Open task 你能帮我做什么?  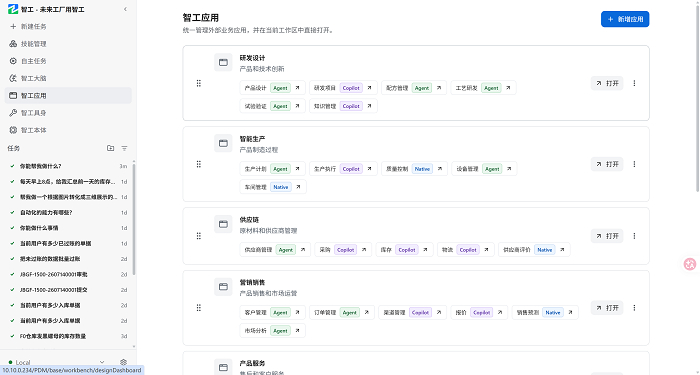[x=68, y=166]
